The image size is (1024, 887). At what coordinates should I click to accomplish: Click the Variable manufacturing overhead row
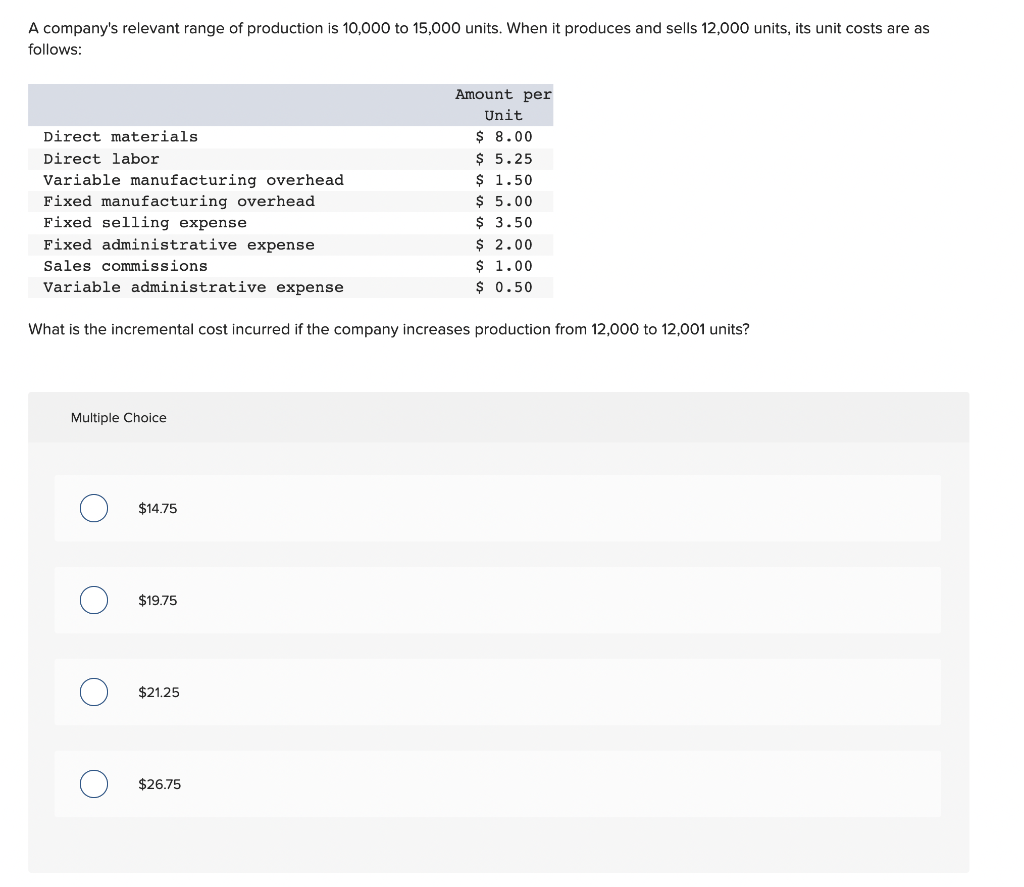290,180
